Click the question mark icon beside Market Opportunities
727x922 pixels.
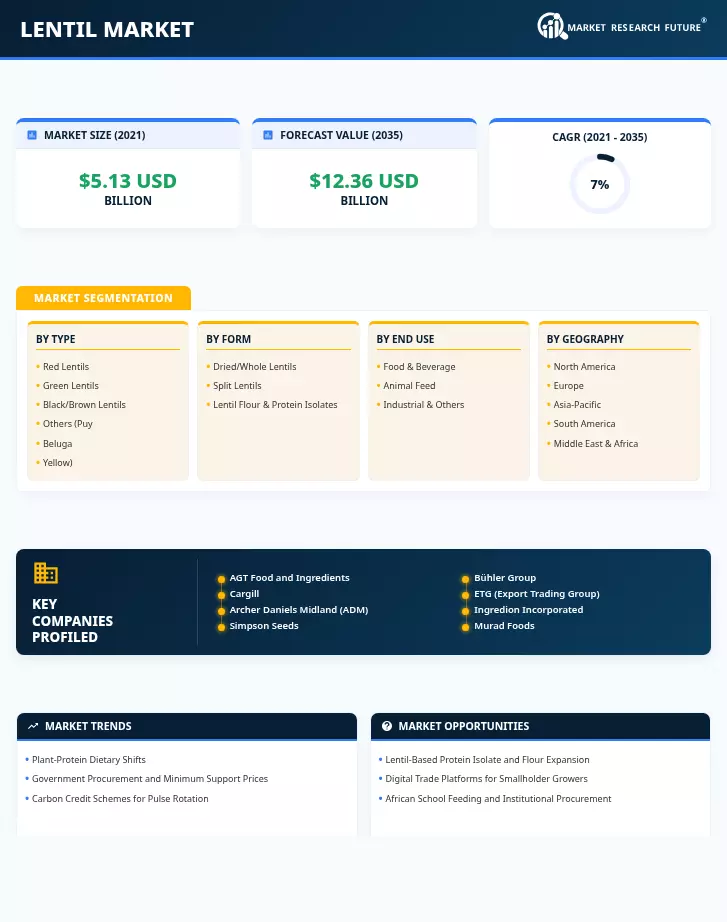point(386,726)
